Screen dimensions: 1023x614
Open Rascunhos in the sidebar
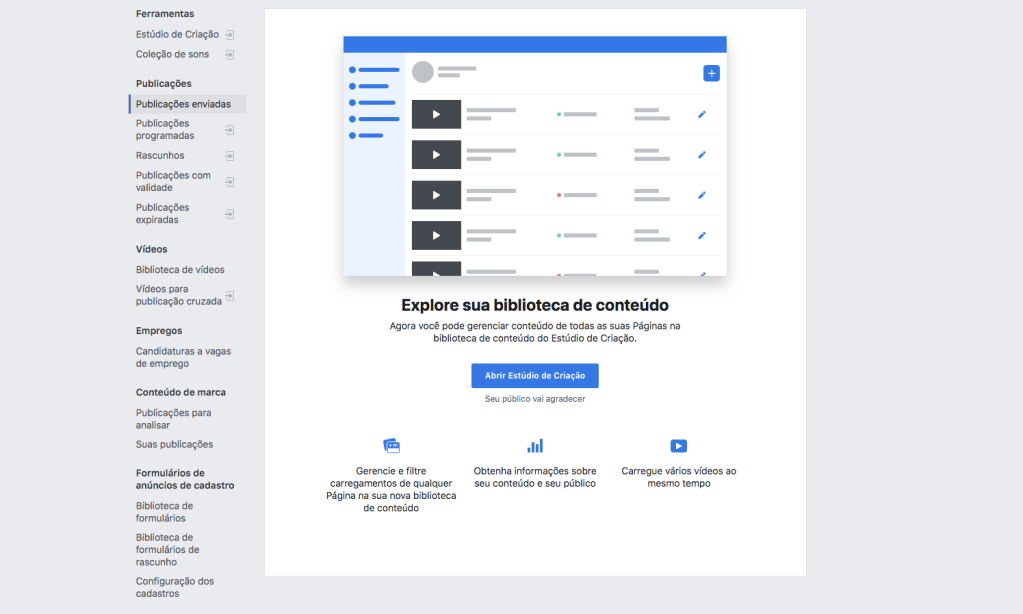(x=160, y=155)
